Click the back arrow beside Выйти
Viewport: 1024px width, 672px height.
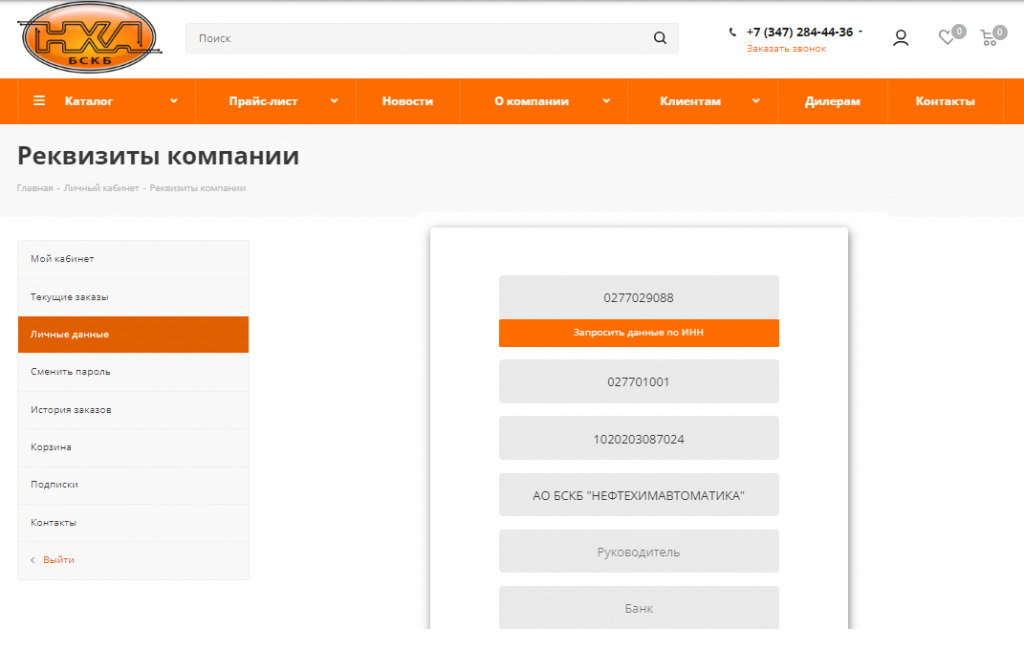[x=33, y=560]
